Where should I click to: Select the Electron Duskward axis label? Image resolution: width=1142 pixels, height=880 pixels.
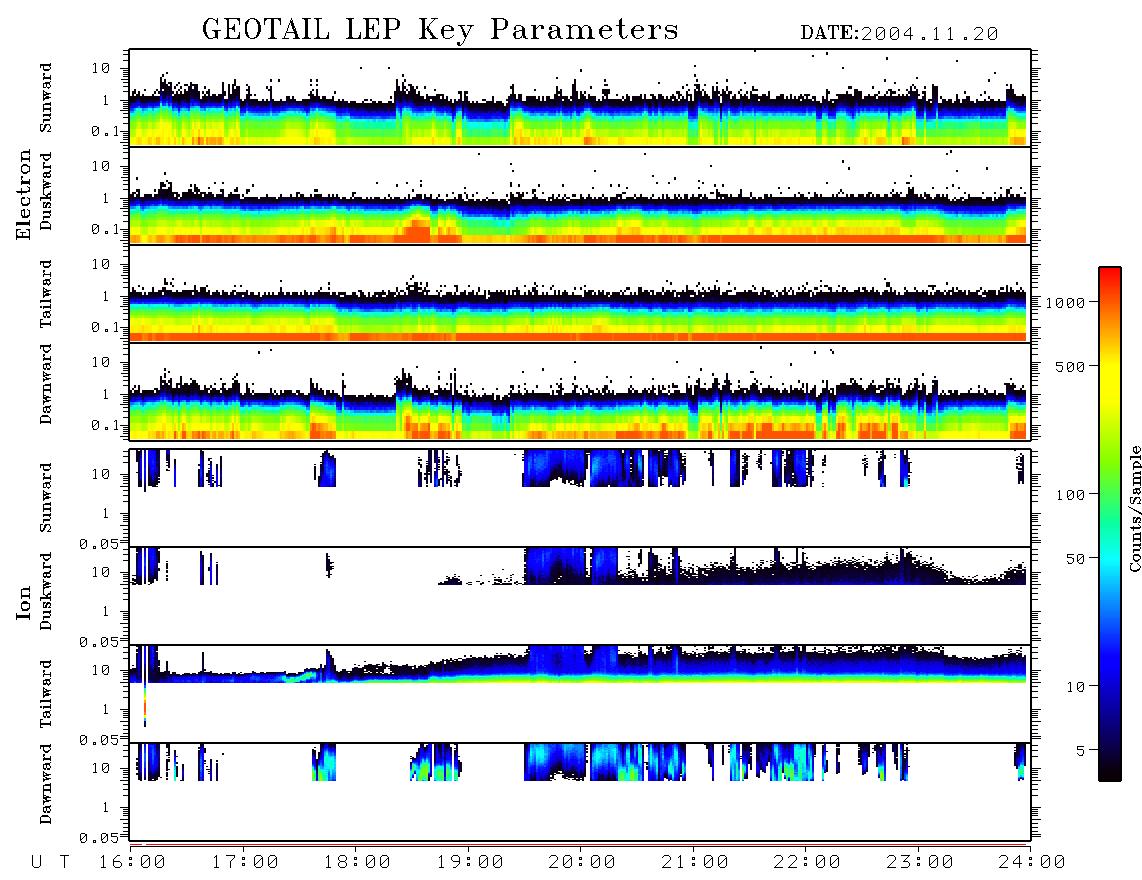tap(46, 191)
